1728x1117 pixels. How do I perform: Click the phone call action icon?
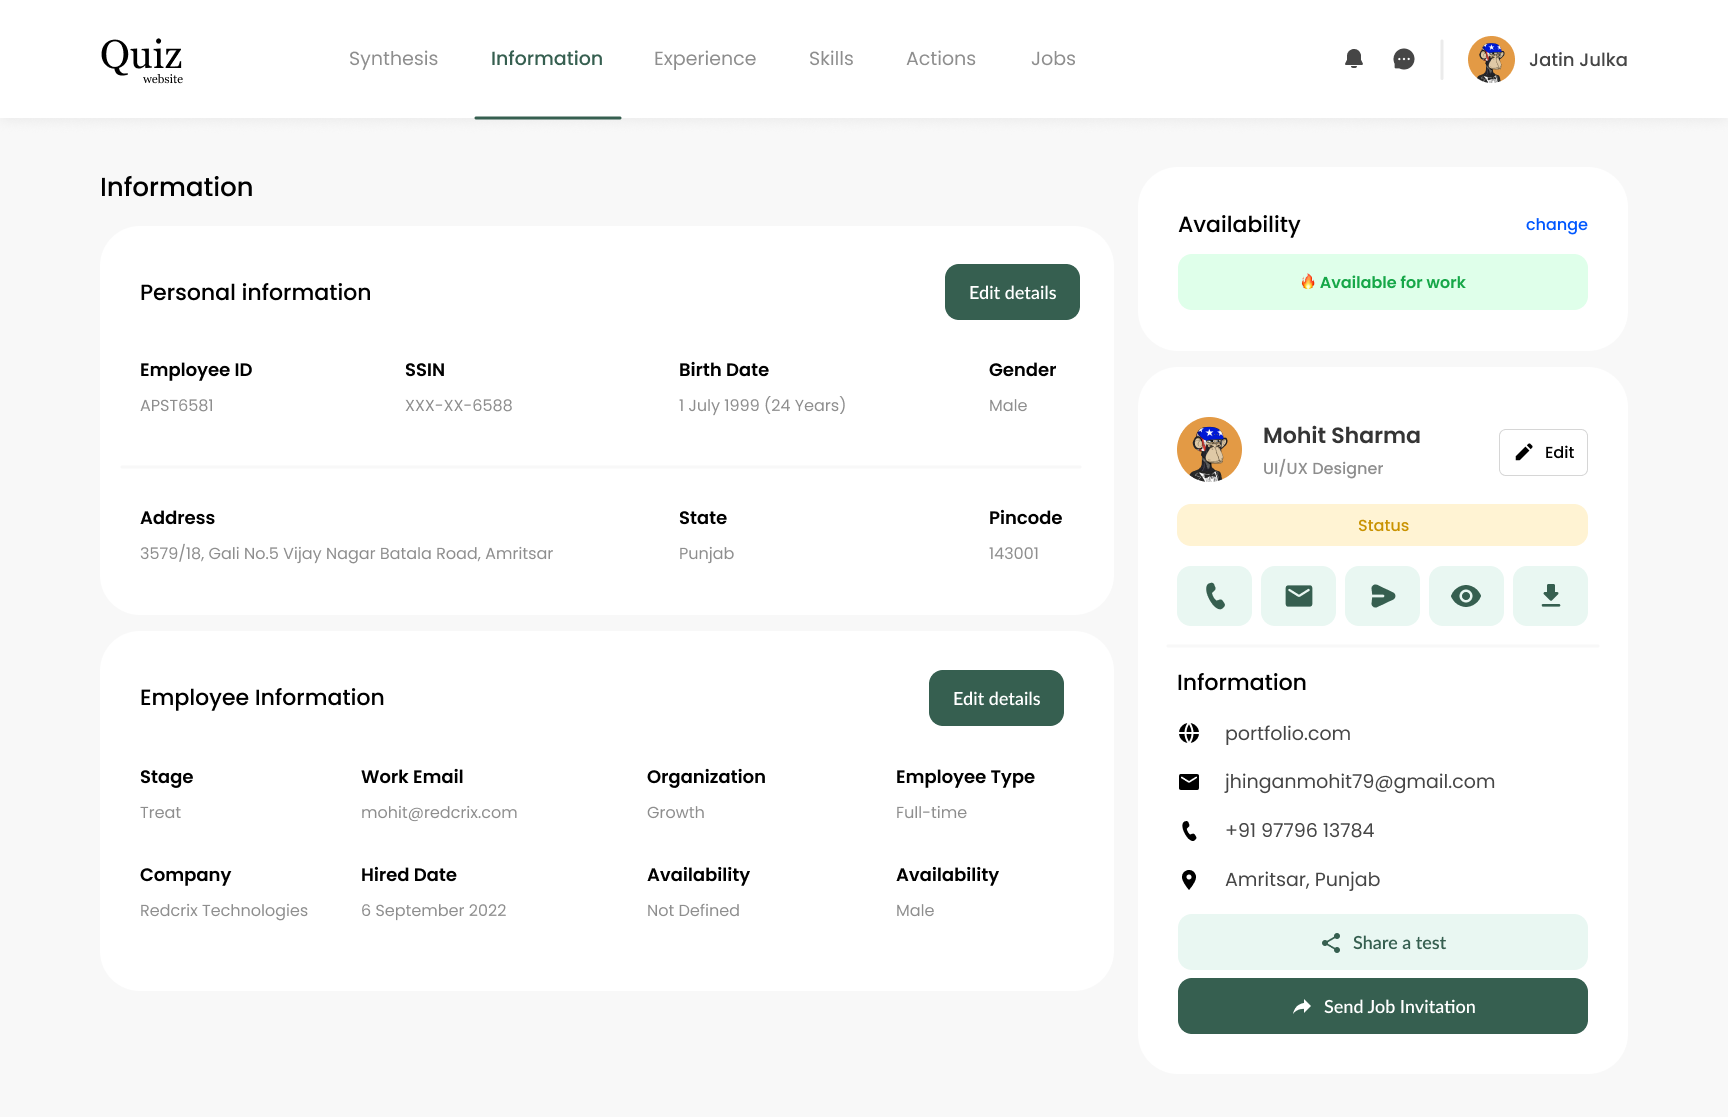coord(1214,596)
